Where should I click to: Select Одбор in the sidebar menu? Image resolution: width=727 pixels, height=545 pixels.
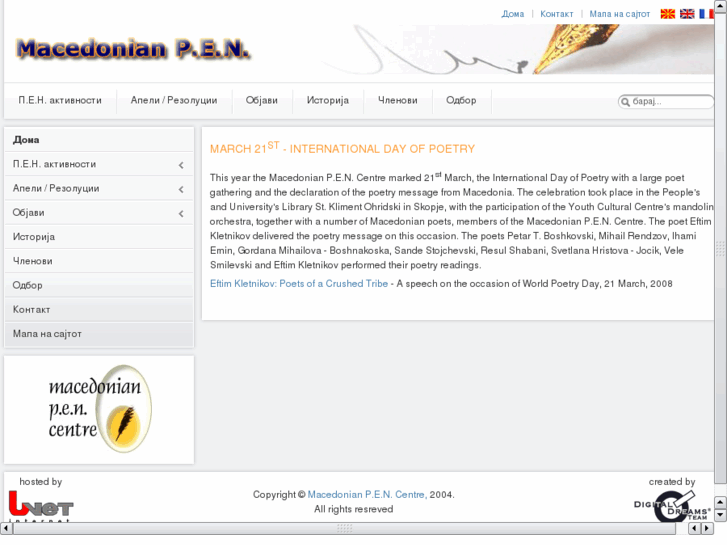pyautogui.click(x=99, y=285)
